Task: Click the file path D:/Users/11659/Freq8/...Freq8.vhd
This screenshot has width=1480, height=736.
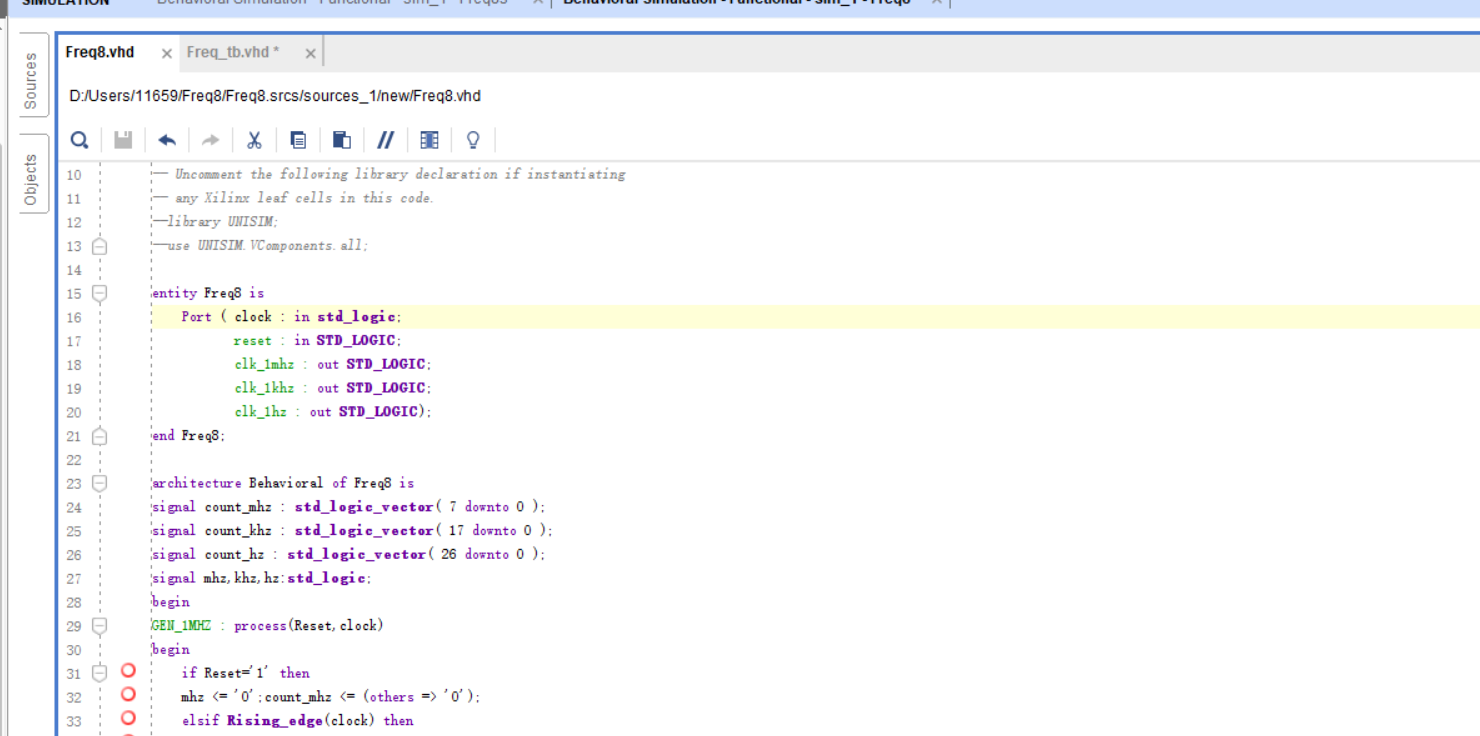Action: [x=275, y=96]
